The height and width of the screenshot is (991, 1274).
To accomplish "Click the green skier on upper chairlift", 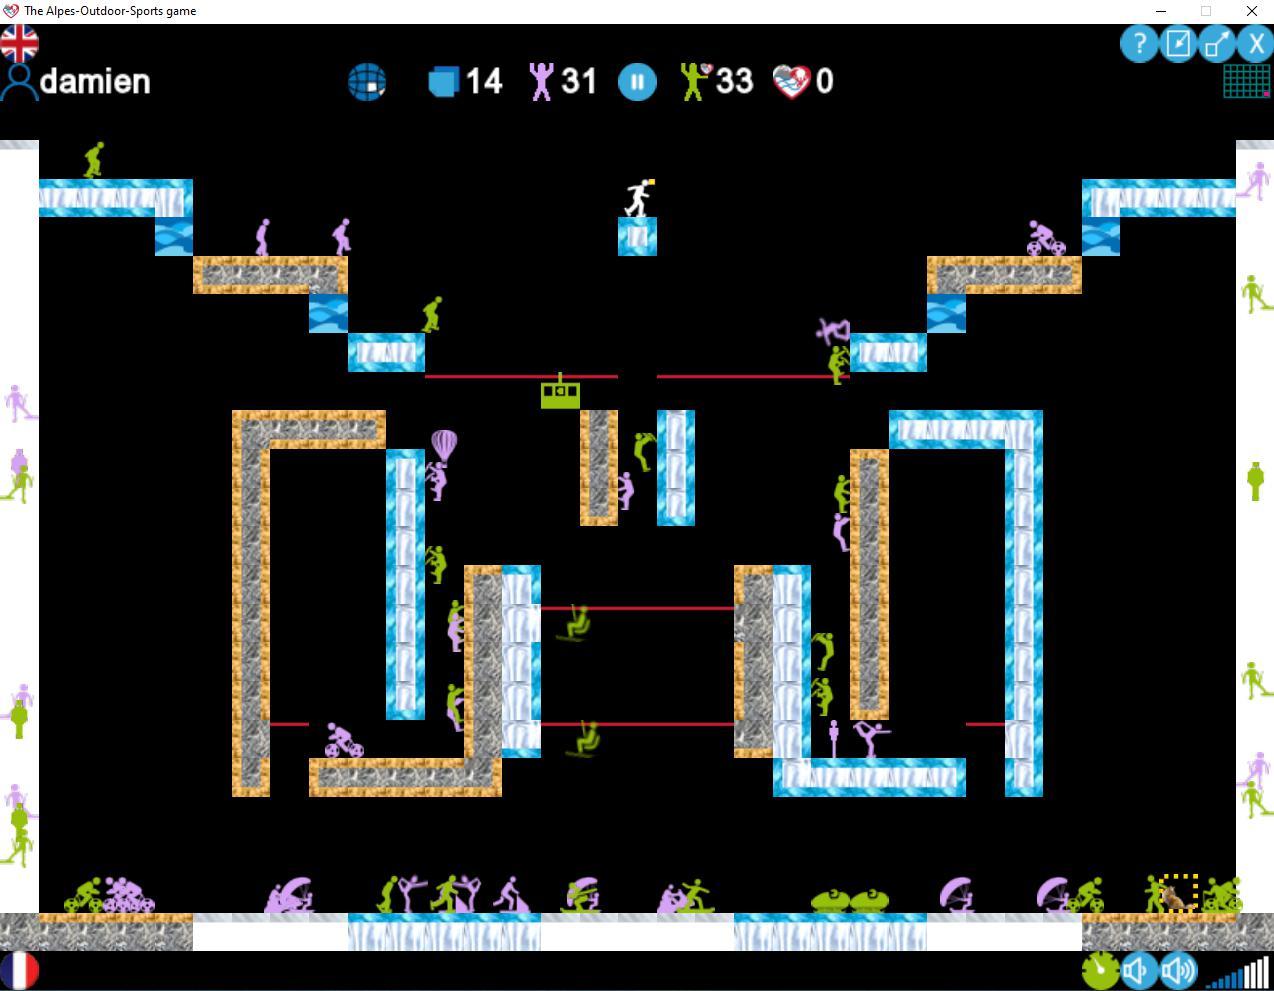I will coord(575,624).
